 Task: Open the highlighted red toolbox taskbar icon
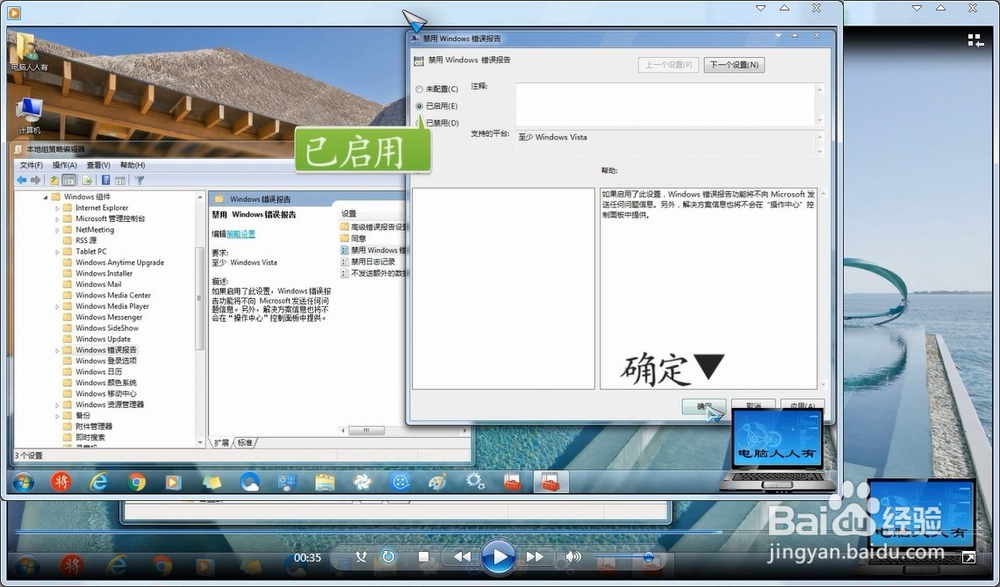pos(550,482)
